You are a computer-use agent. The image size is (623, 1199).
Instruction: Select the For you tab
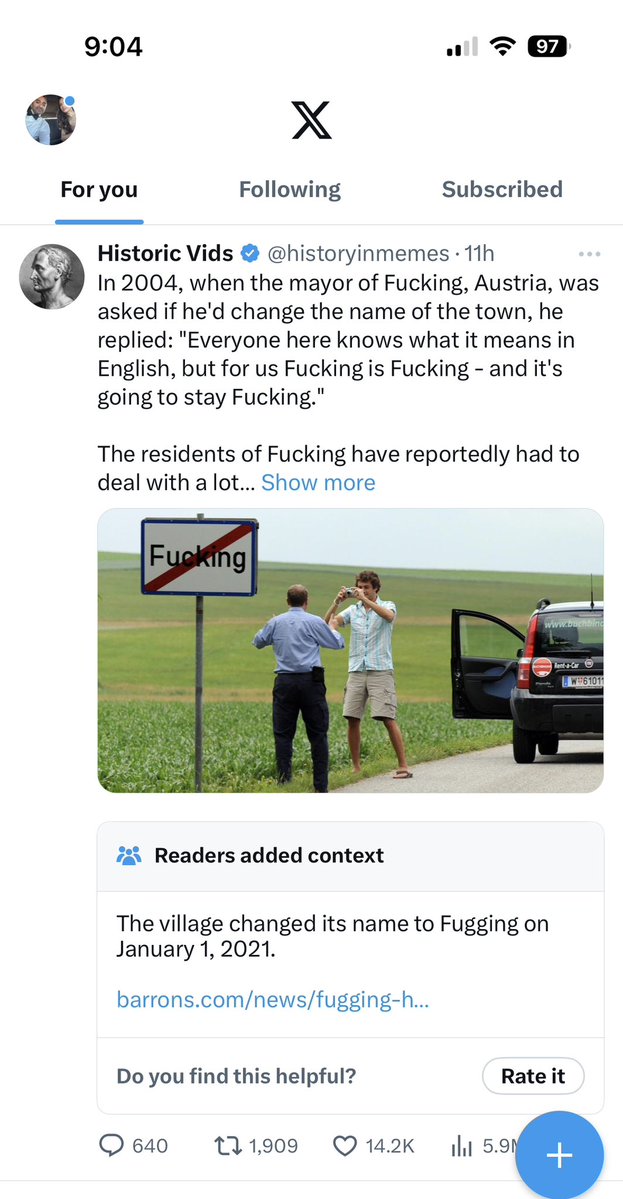click(x=99, y=189)
